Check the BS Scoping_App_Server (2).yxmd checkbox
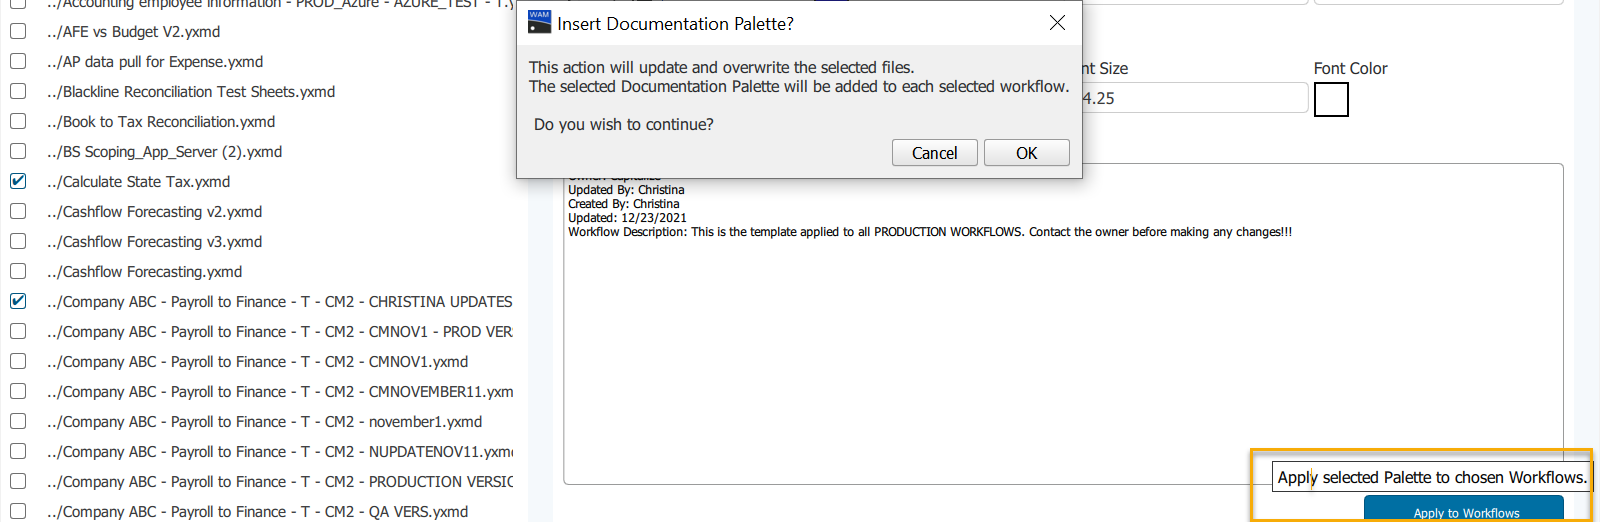 18,151
